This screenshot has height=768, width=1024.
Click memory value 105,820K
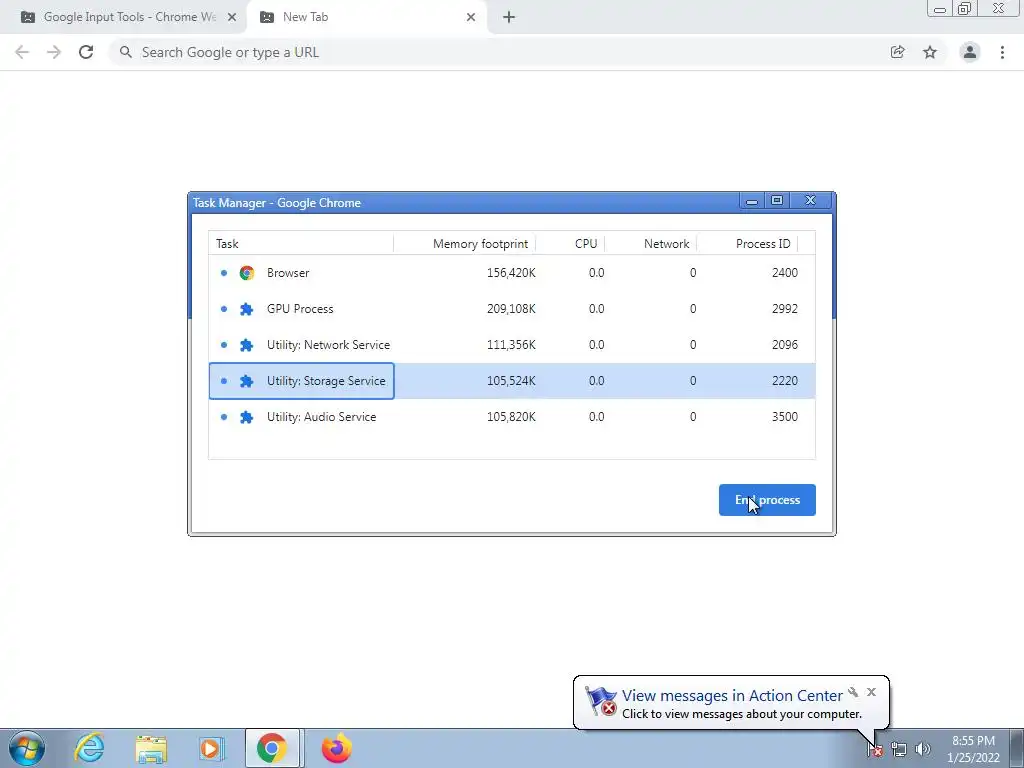pos(511,417)
